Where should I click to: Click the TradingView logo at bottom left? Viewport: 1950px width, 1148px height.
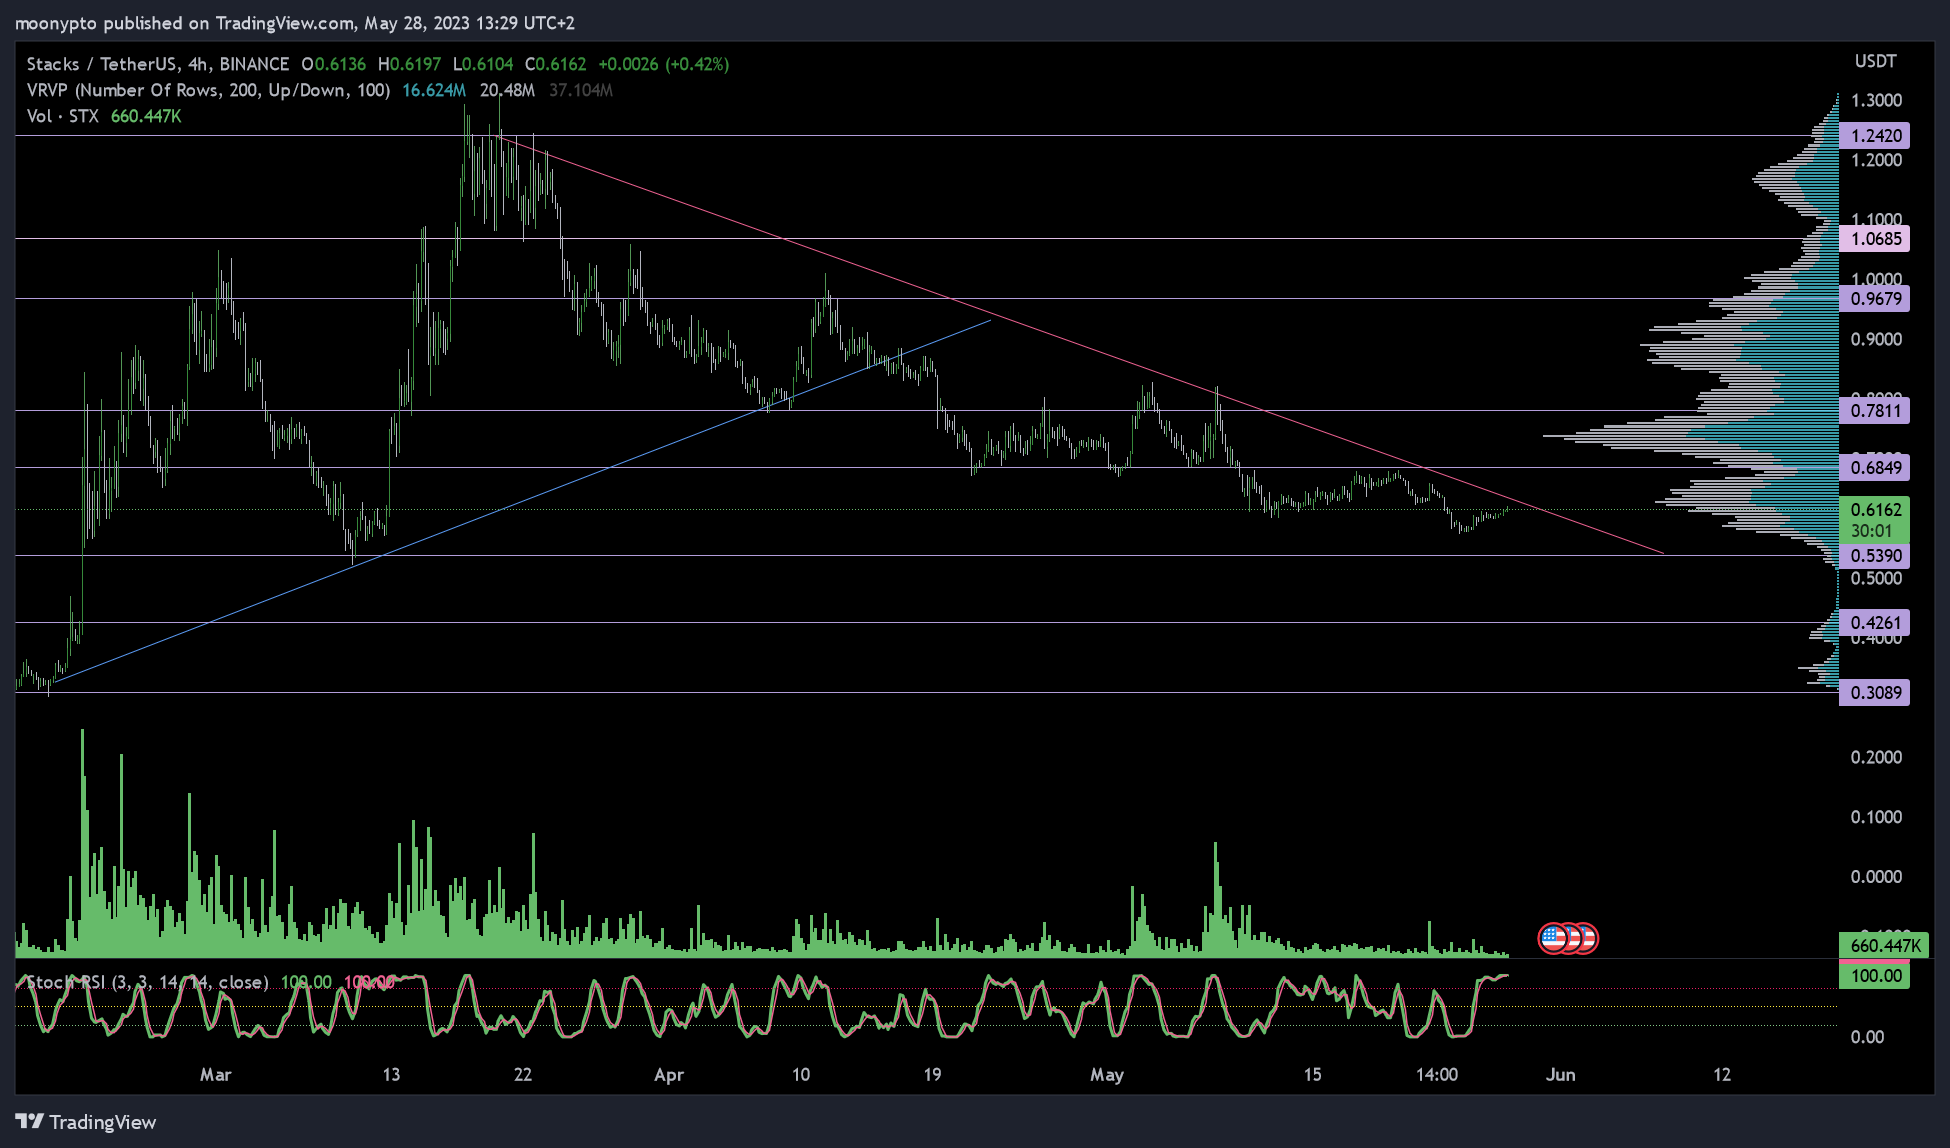[86, 1122]
